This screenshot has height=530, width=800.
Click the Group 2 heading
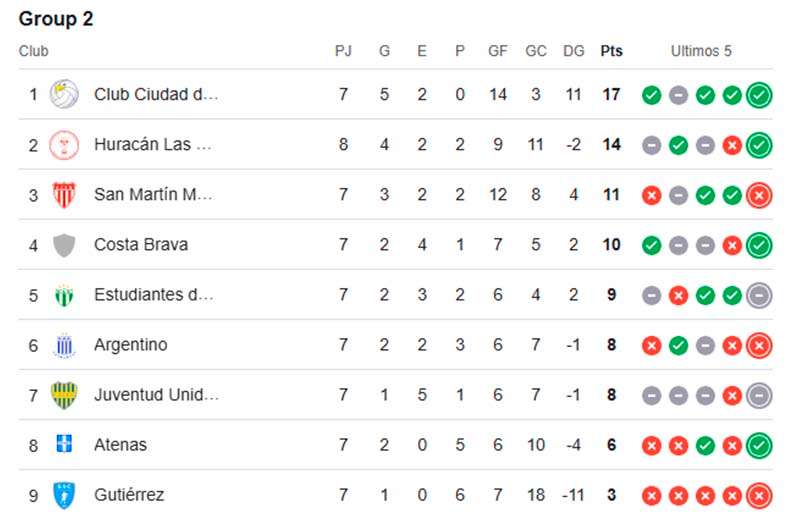tap(56, 19)
